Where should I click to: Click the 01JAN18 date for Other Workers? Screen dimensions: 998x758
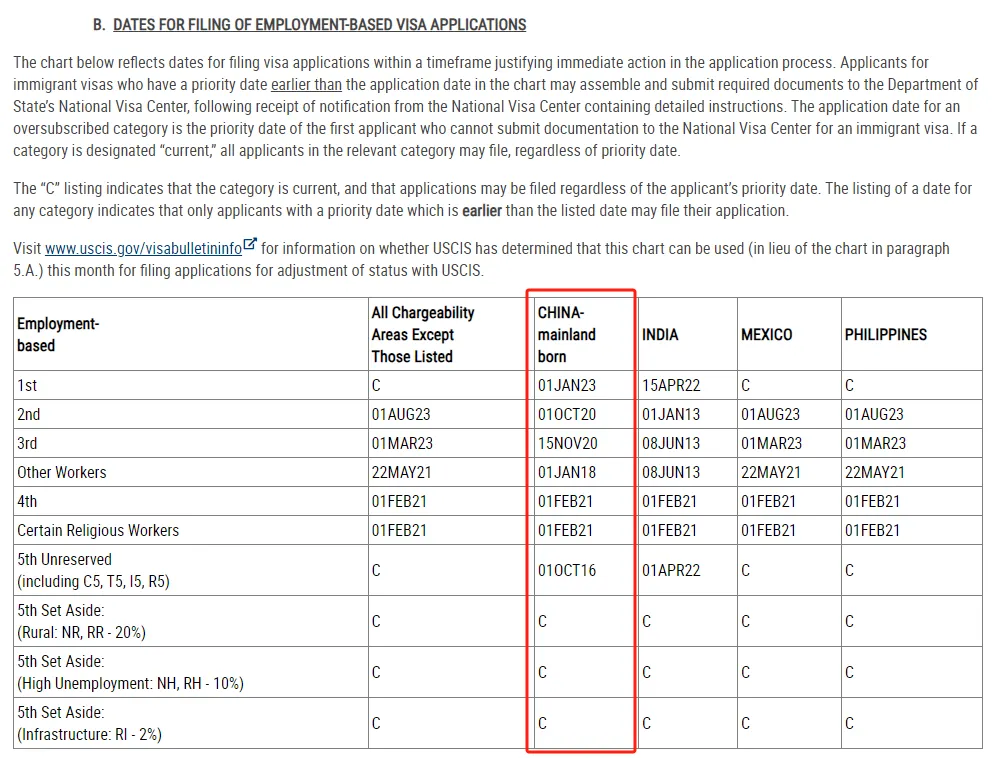pyautogui.click(x=567, y=472)
